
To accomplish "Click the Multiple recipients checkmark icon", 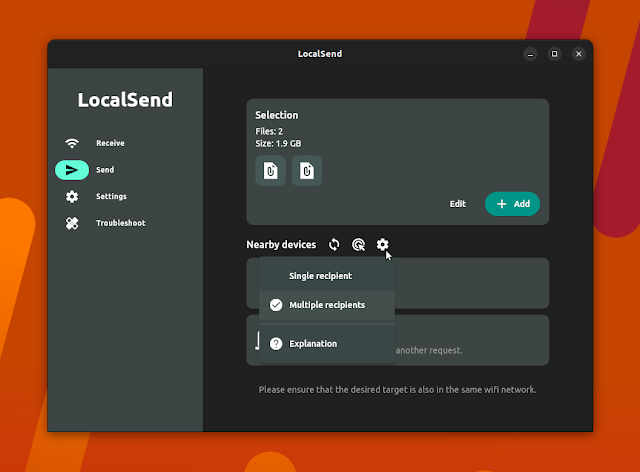I will tap(276, 305).
